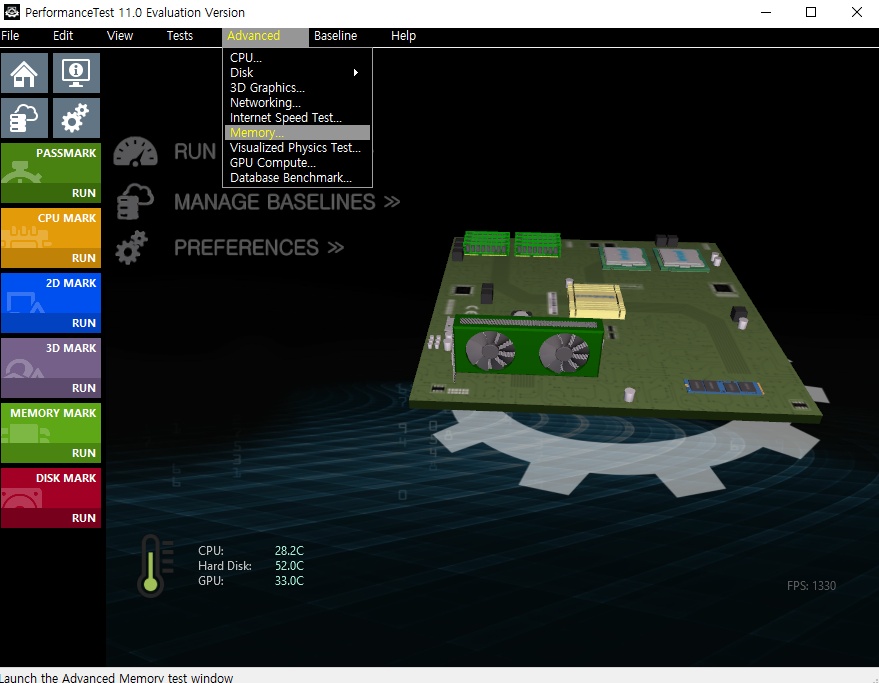Click the cloud database icon beside Manage Baselines

135,201
